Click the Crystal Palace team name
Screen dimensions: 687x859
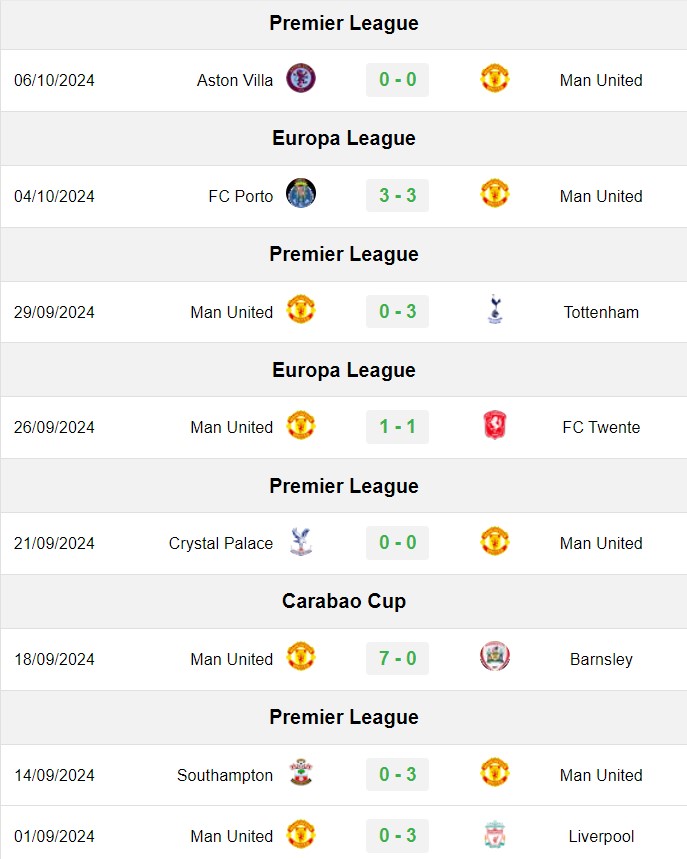point(221,543)
